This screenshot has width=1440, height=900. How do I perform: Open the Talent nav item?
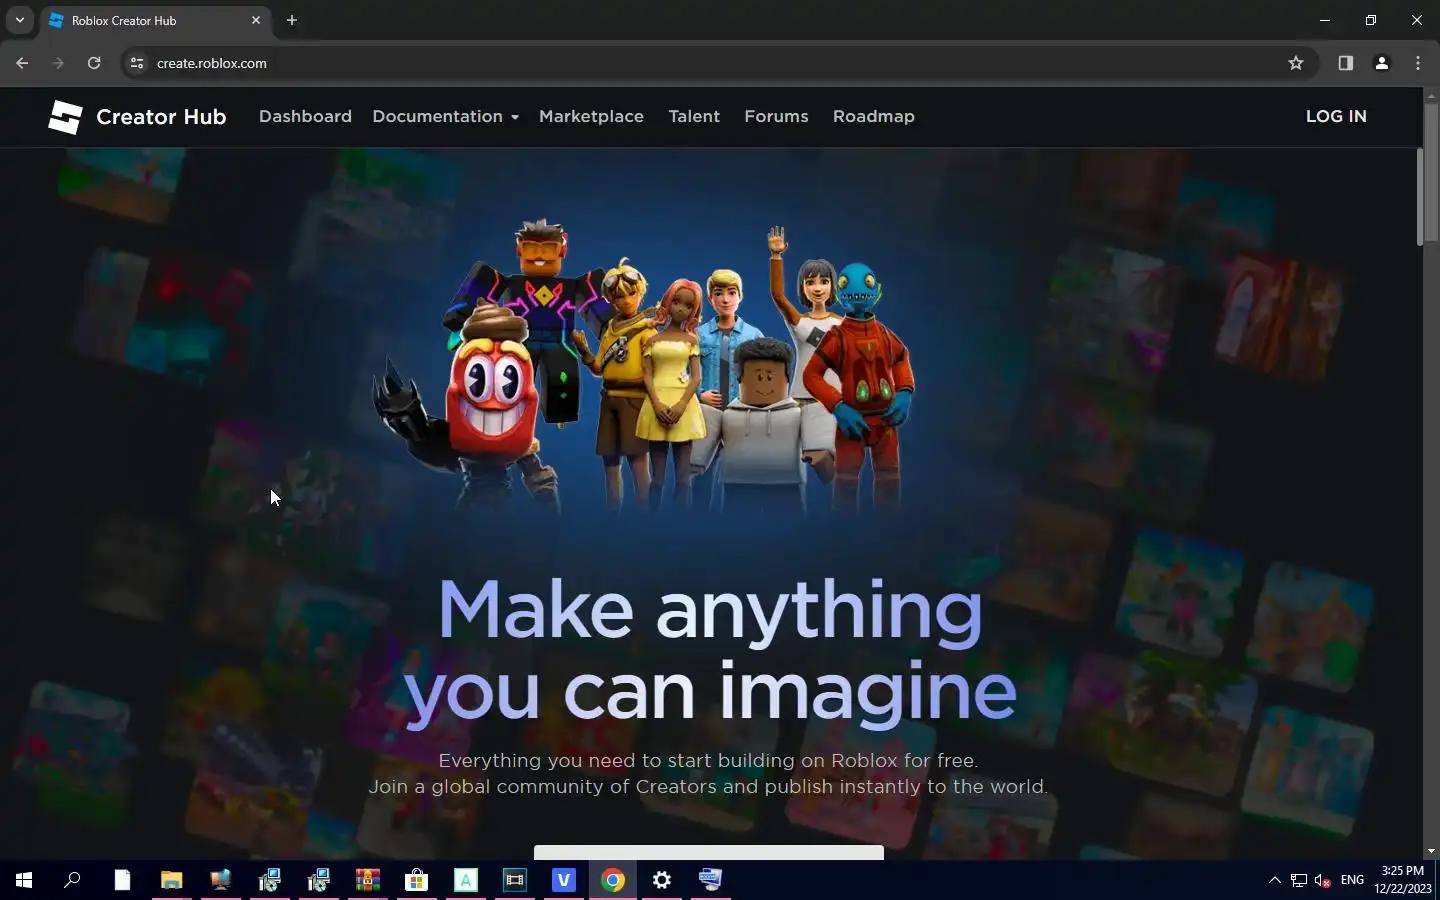pyautogui.click(x=694, y=116)
